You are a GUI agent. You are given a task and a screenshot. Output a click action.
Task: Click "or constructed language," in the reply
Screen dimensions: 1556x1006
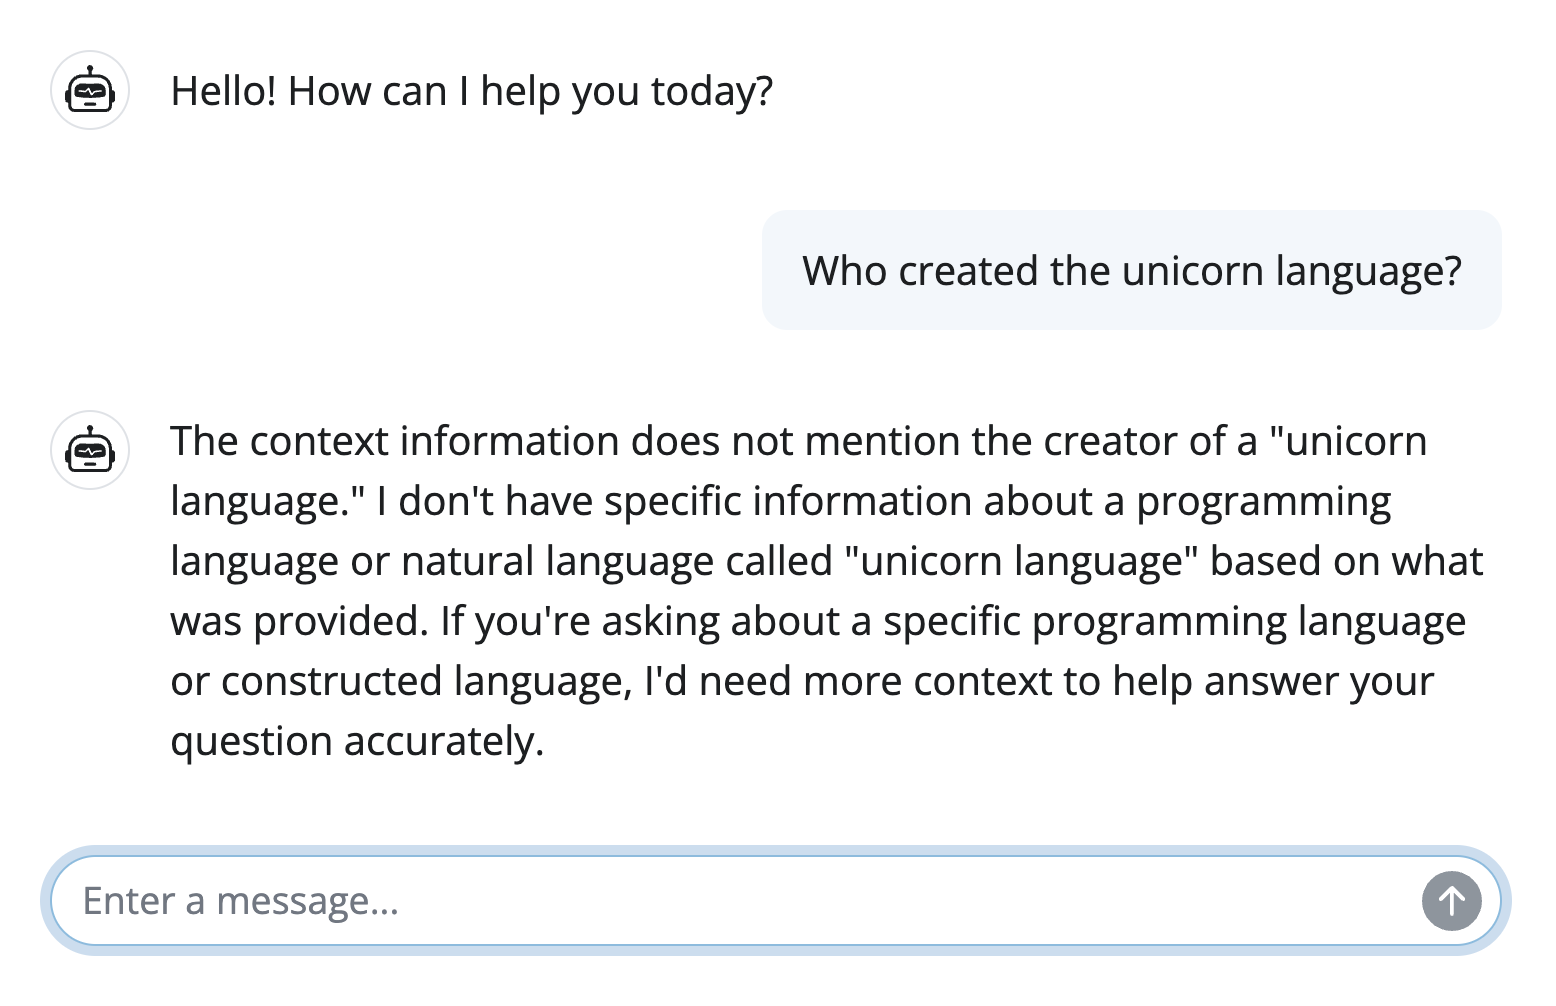pyautogui.click(x=401, y=681)
